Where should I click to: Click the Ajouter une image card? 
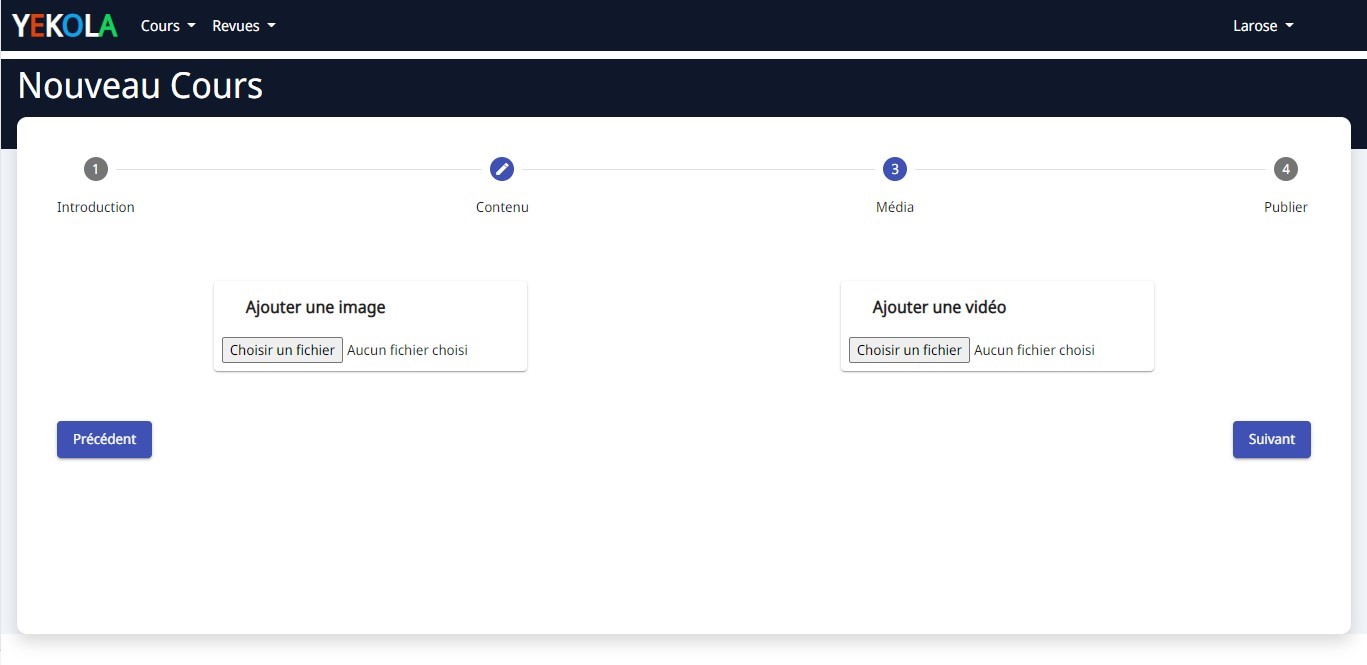coord(370,325)
